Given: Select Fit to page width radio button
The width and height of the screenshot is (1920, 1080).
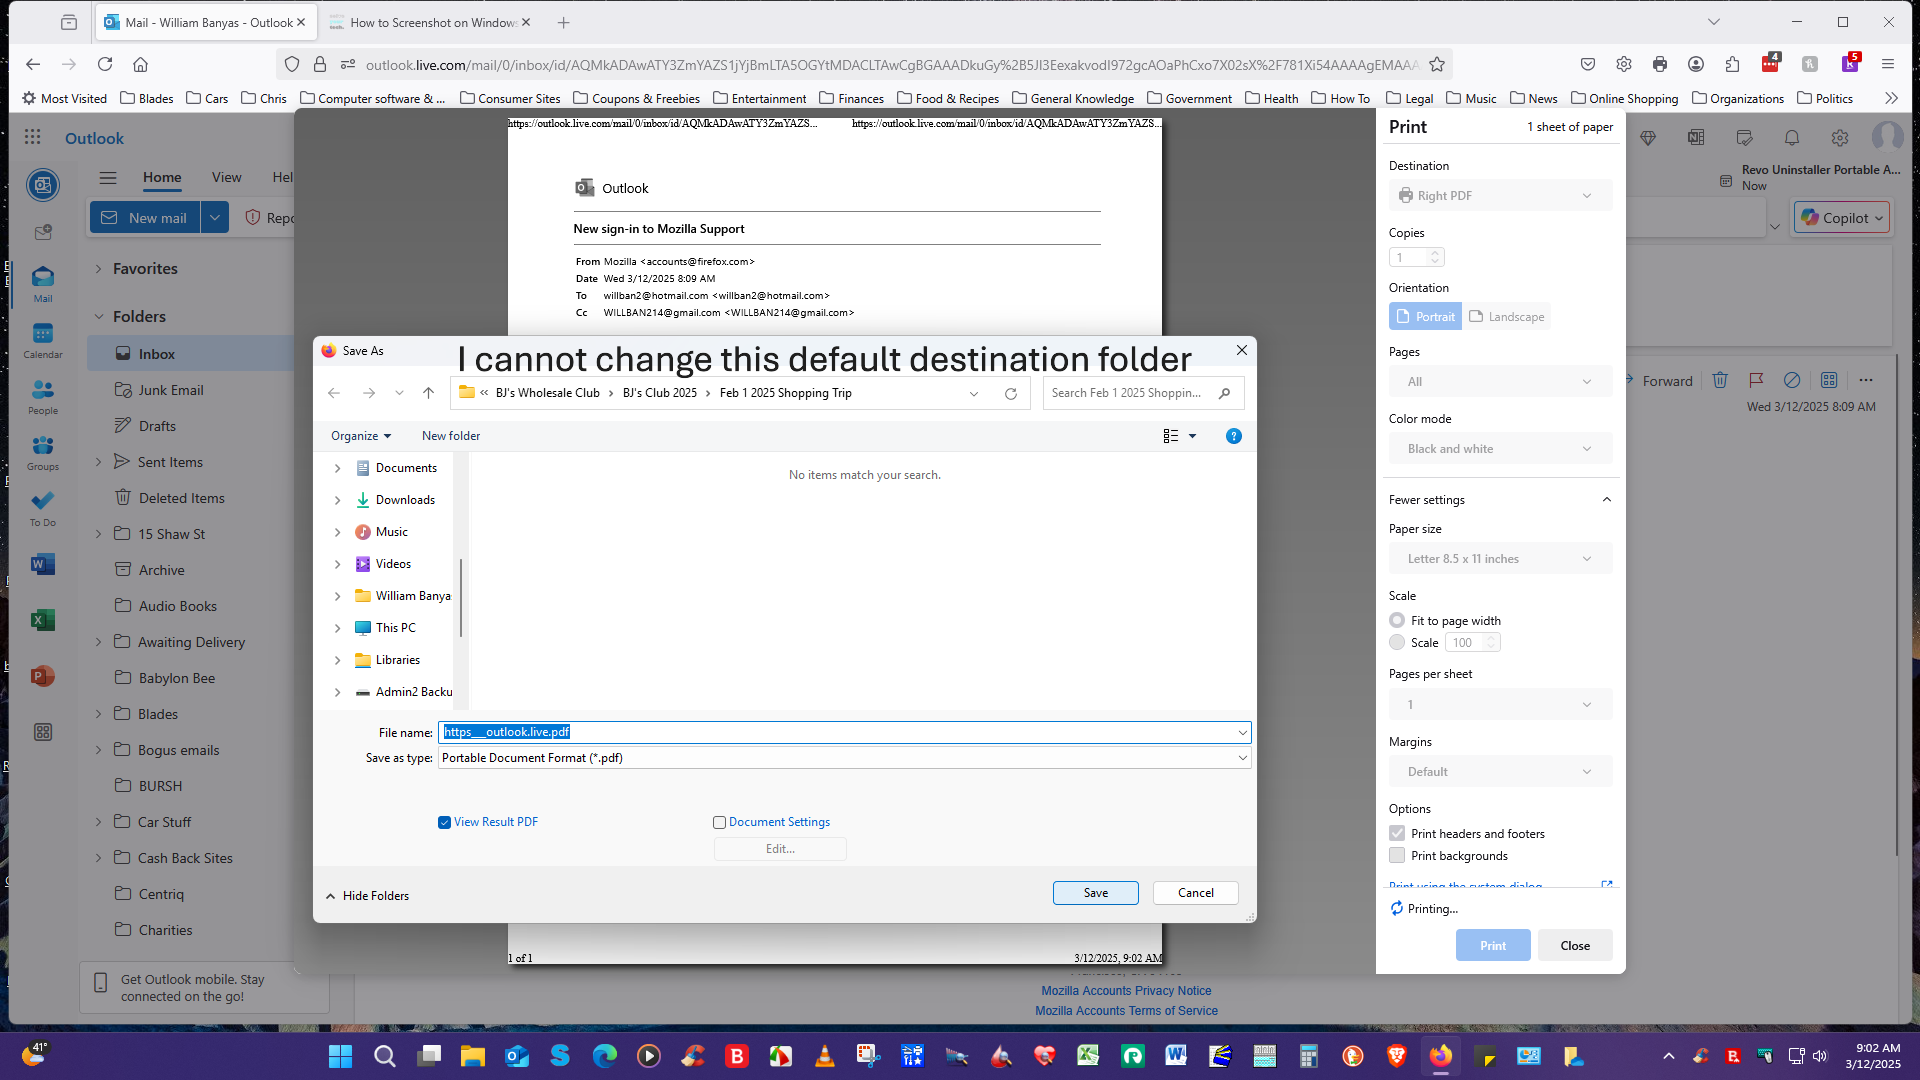Looking at the screenshot, I should pyautogui.click(x=1397, y=621).
